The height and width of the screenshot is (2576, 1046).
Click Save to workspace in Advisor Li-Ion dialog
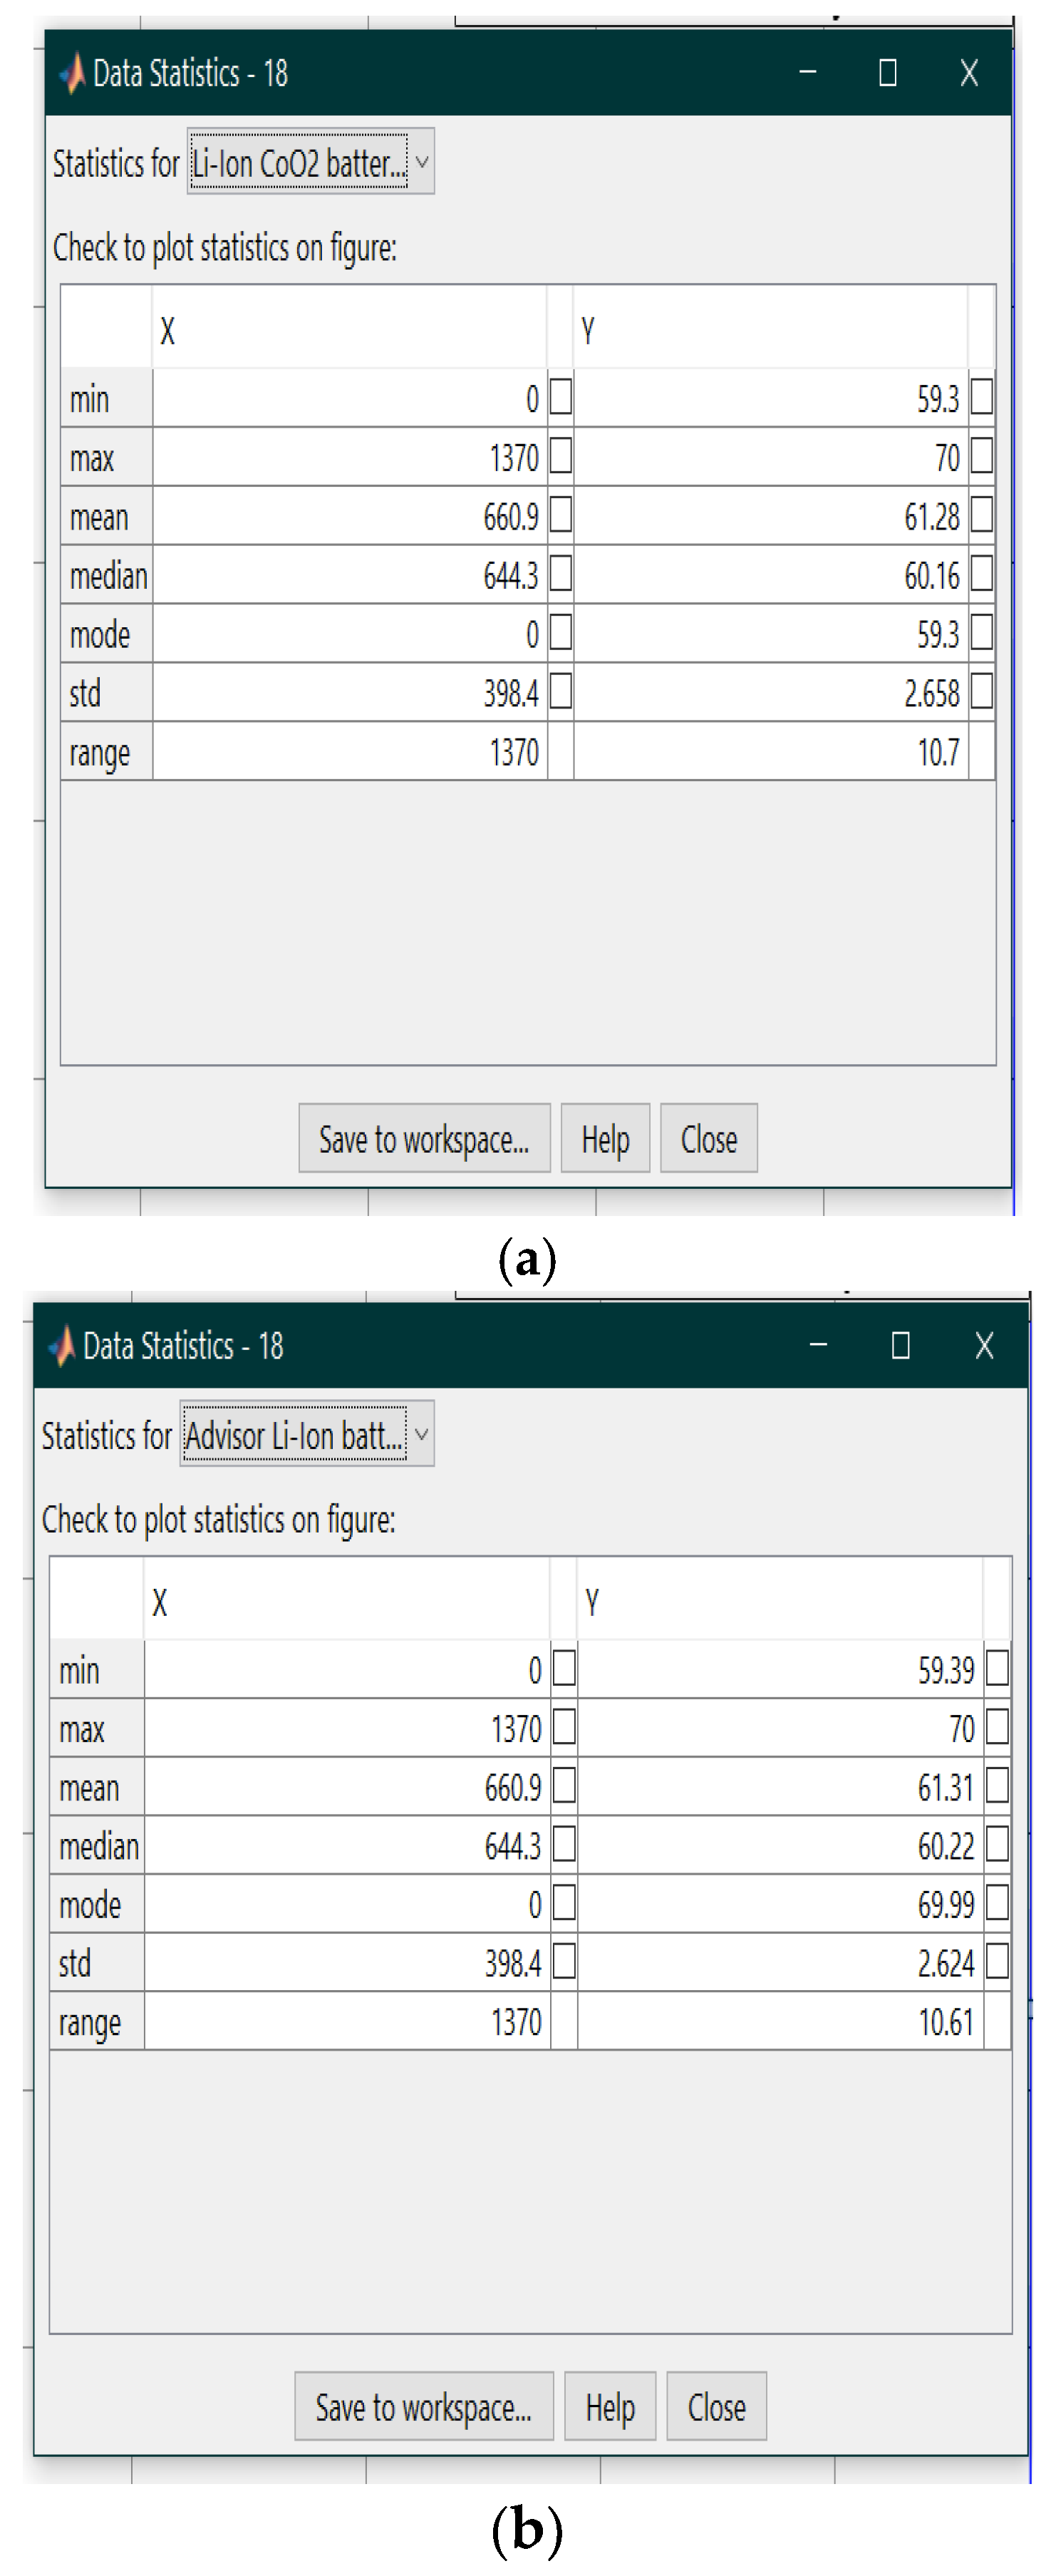click(423, 2406)
